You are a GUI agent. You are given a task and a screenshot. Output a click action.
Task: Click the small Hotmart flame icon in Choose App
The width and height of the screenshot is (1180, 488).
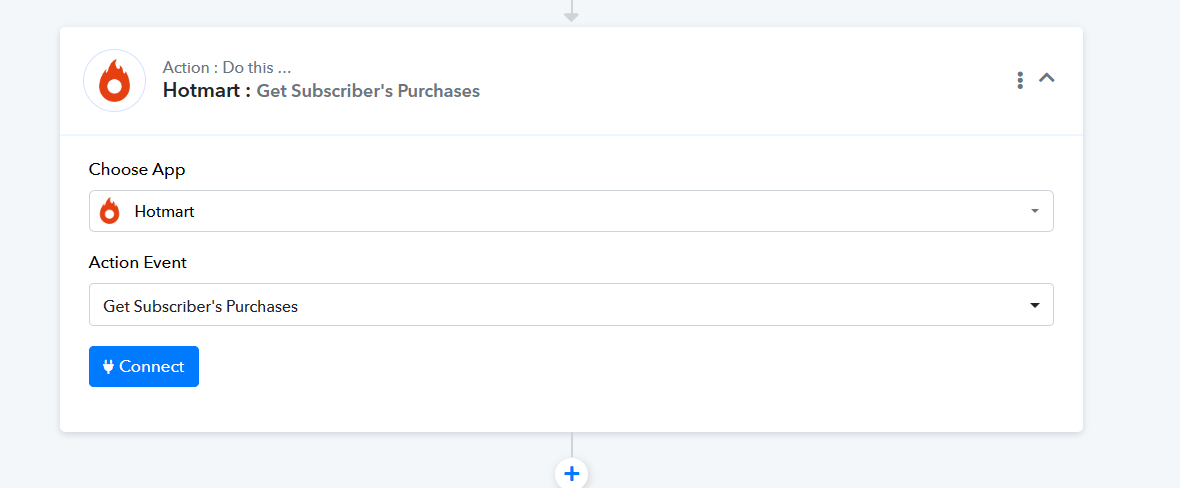point(110,211)
